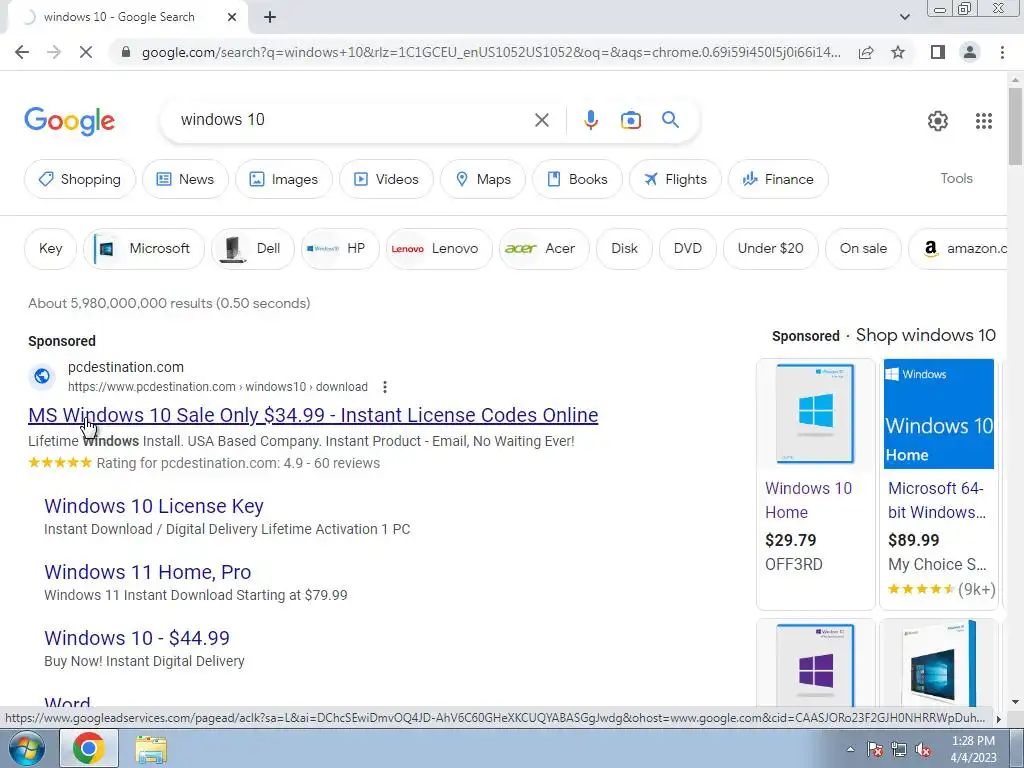This screenshot has height=768, width=1024.
Task: Open the Chrome three-dot menu
Action: pyautogui.click(x=1002, y=52)
